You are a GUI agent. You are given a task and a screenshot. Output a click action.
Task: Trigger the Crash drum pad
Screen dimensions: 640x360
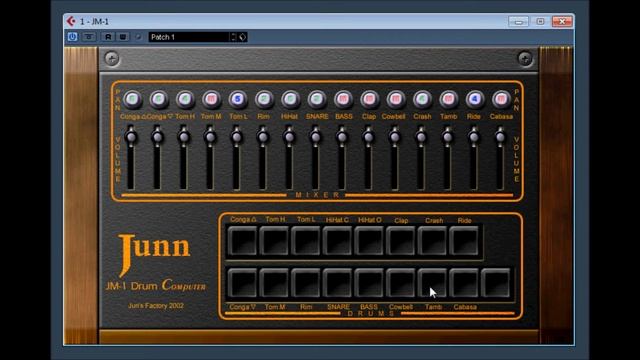click(432, 241)
